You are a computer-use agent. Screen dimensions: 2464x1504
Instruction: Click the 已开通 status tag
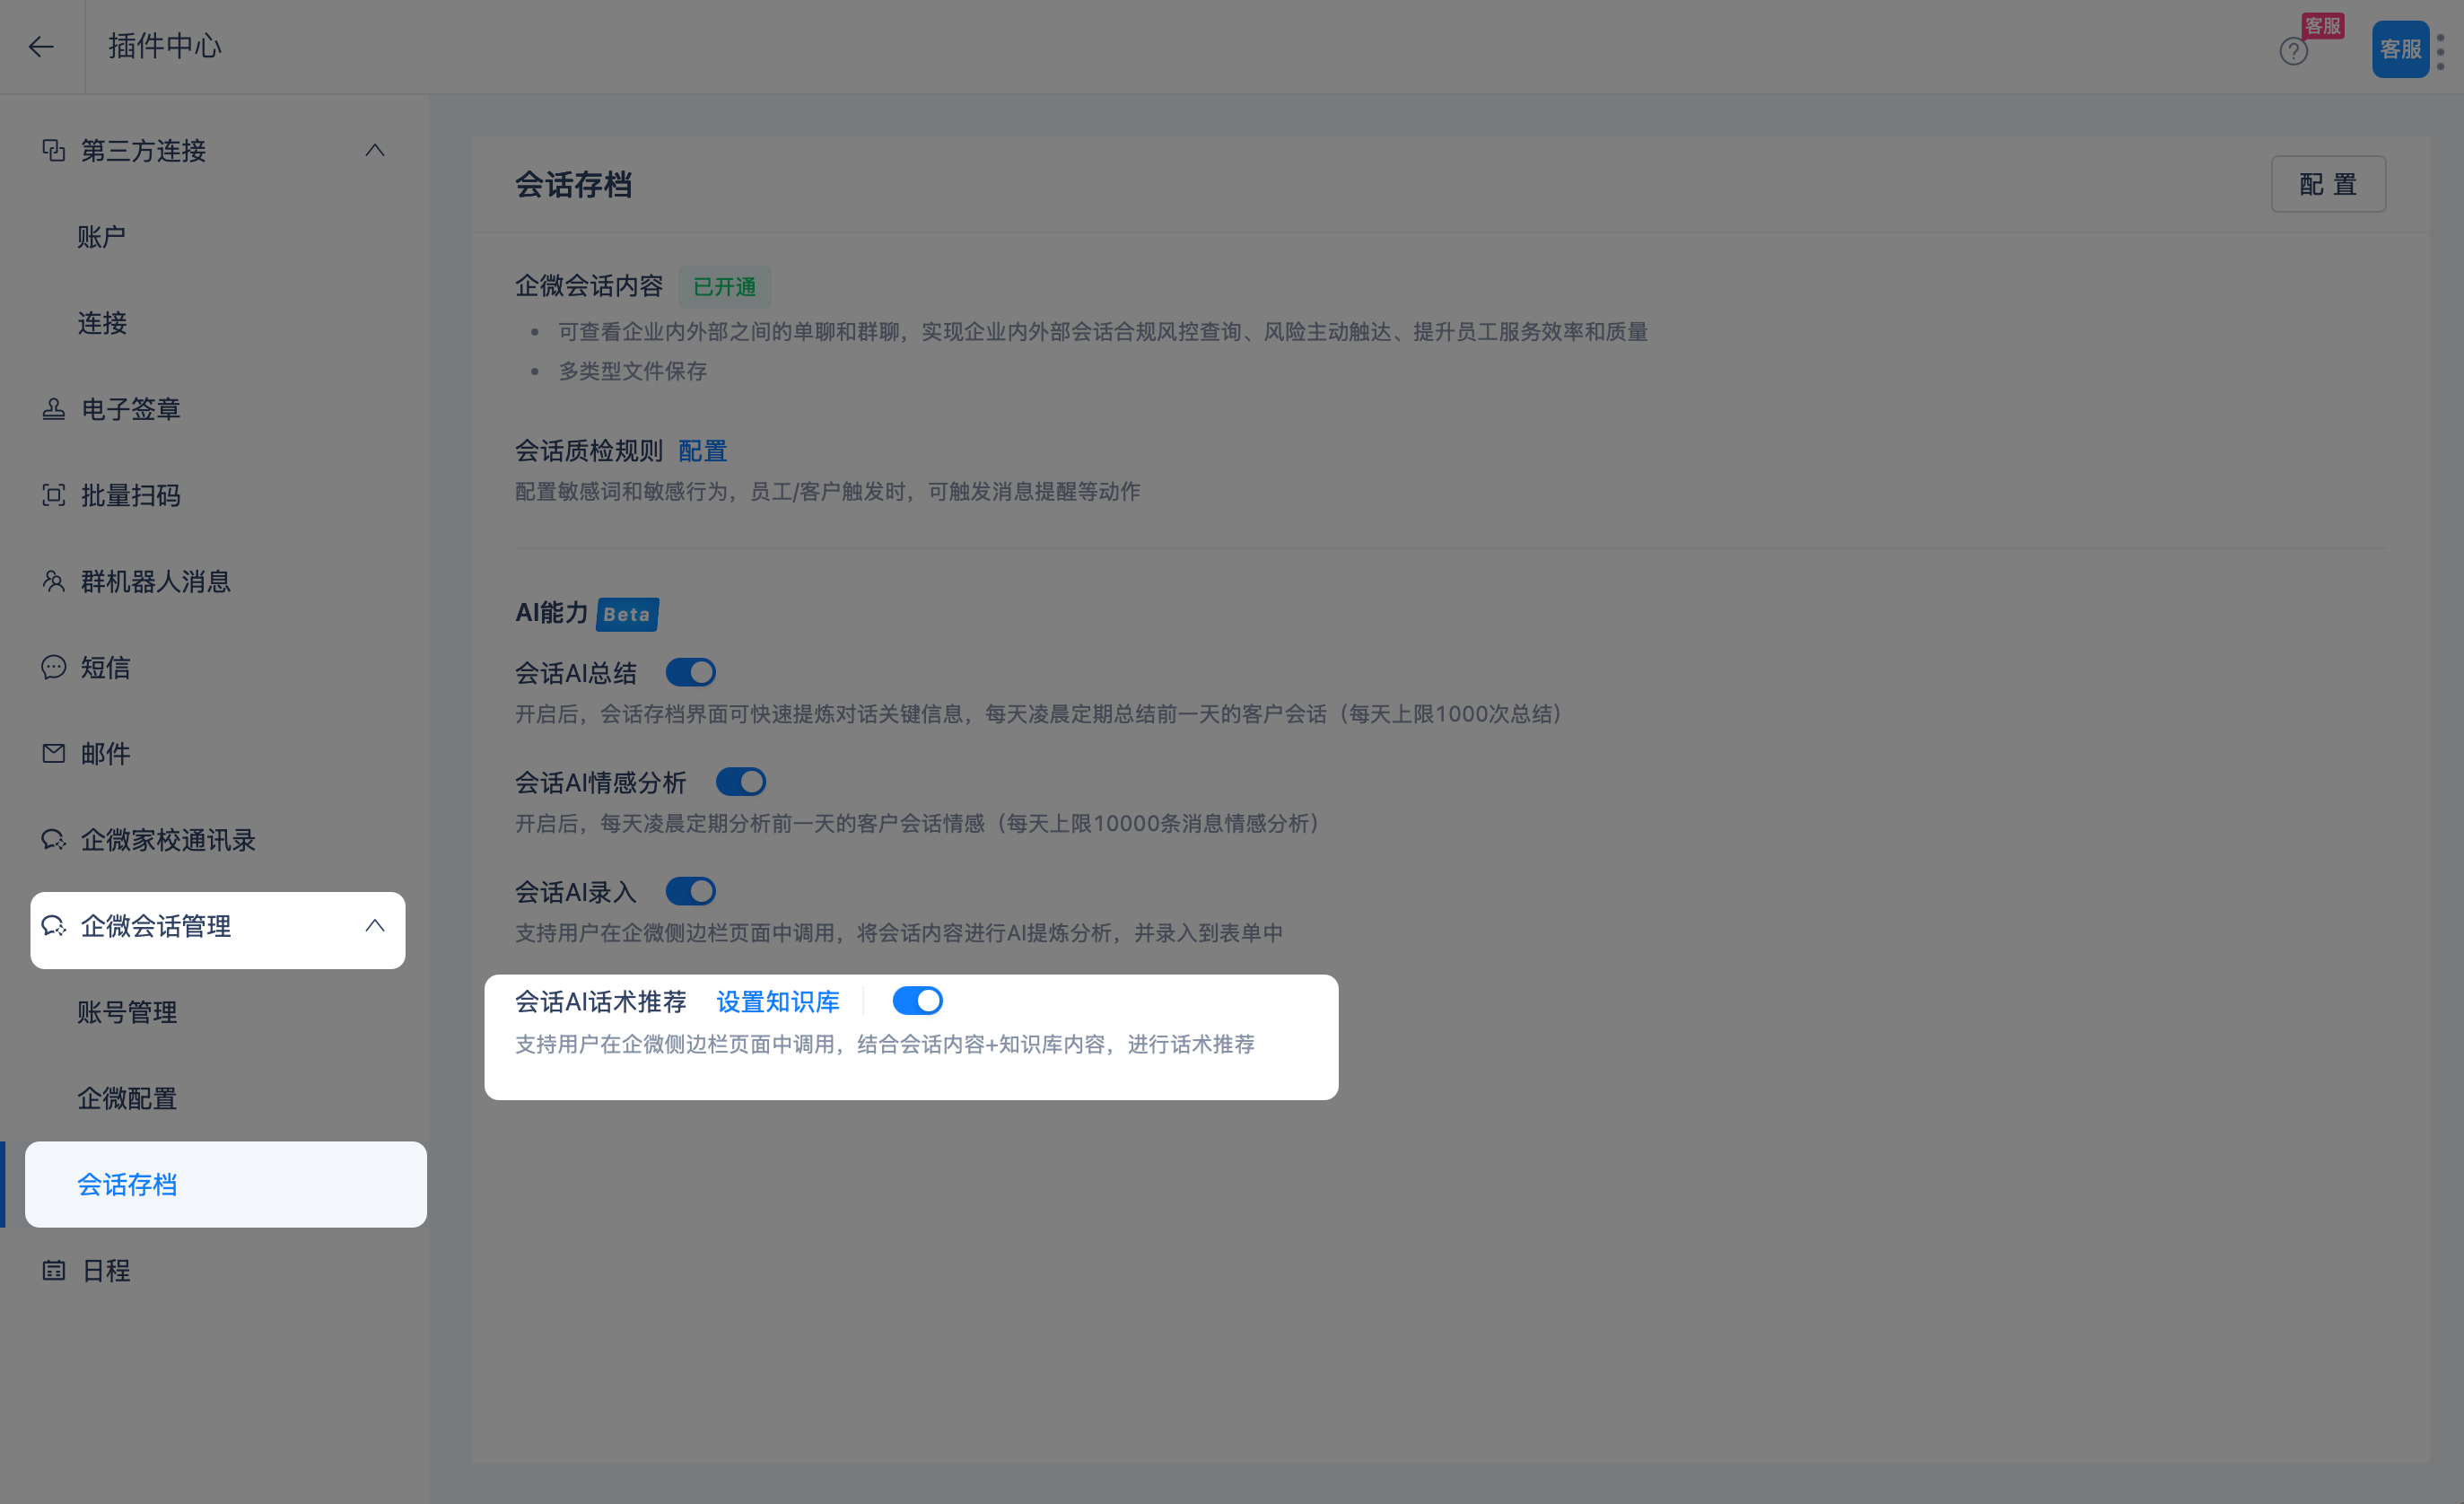tap(725, 287)
